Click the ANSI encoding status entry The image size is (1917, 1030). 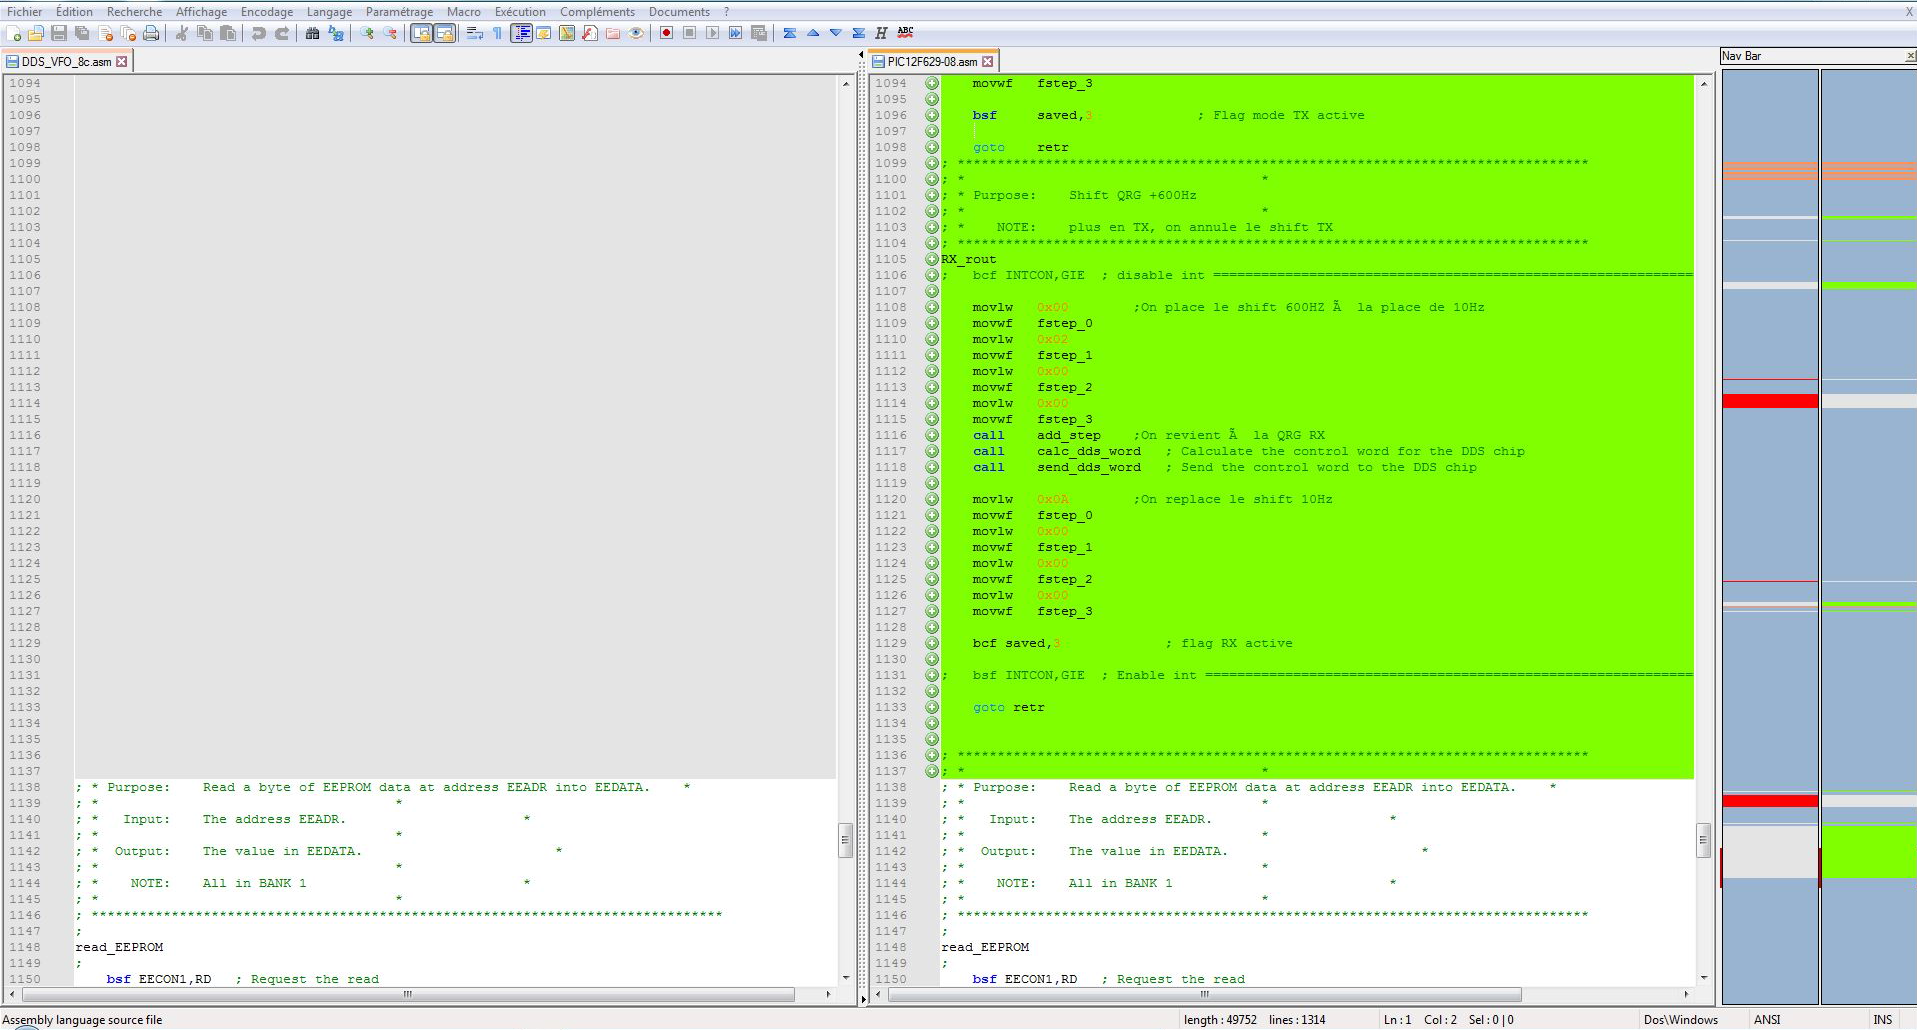pos(1767,1020)
